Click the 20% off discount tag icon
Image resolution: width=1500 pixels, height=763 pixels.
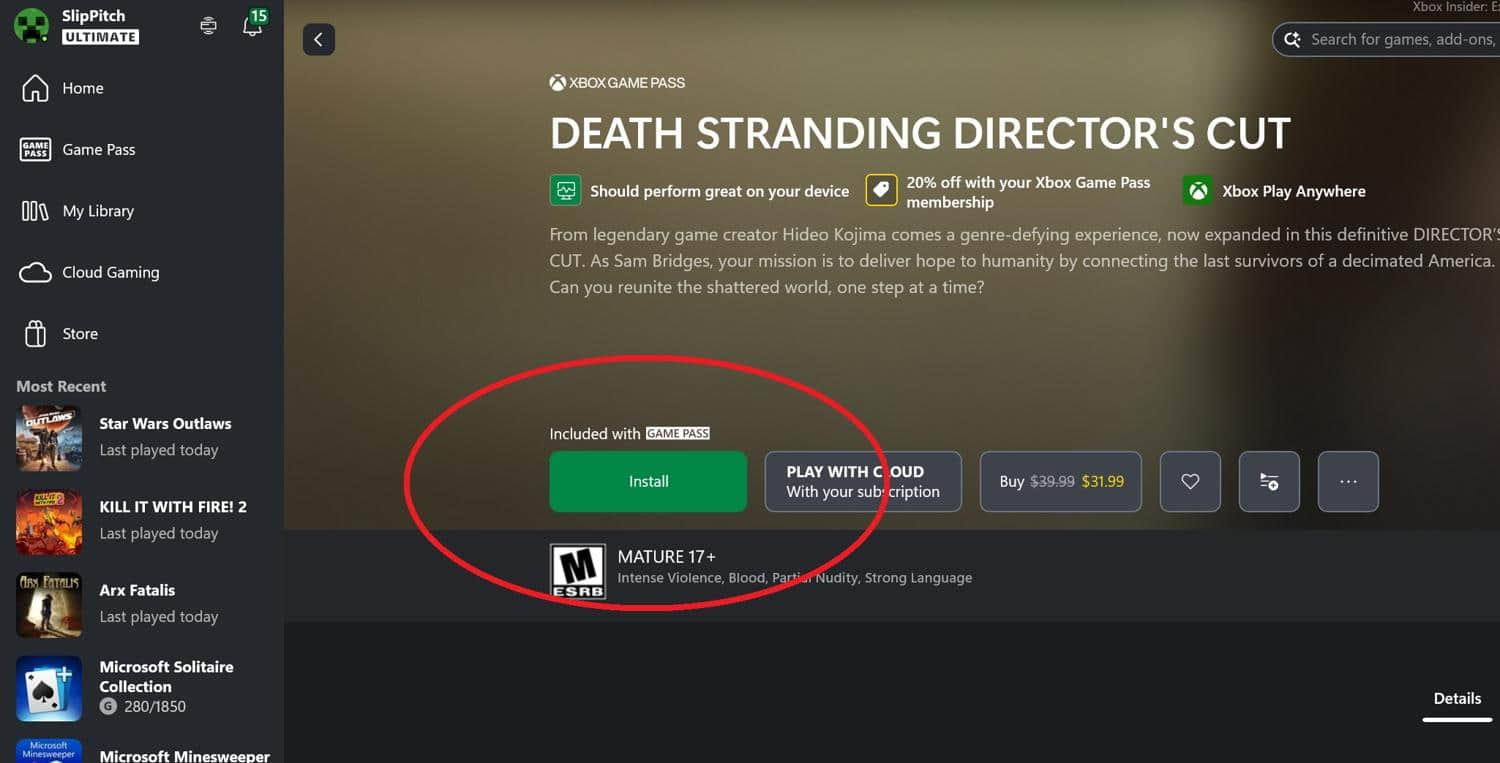(x=880, y=191)
